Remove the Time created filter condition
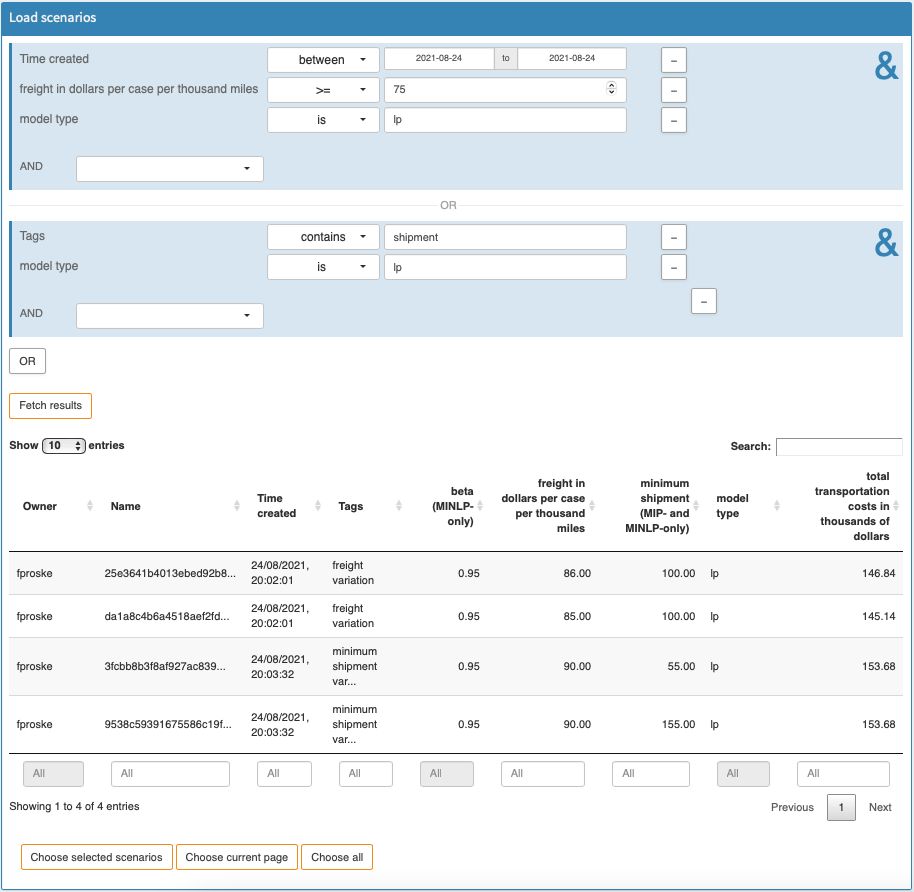The height and width of the screenshot is (892, 914). [673, 59]
